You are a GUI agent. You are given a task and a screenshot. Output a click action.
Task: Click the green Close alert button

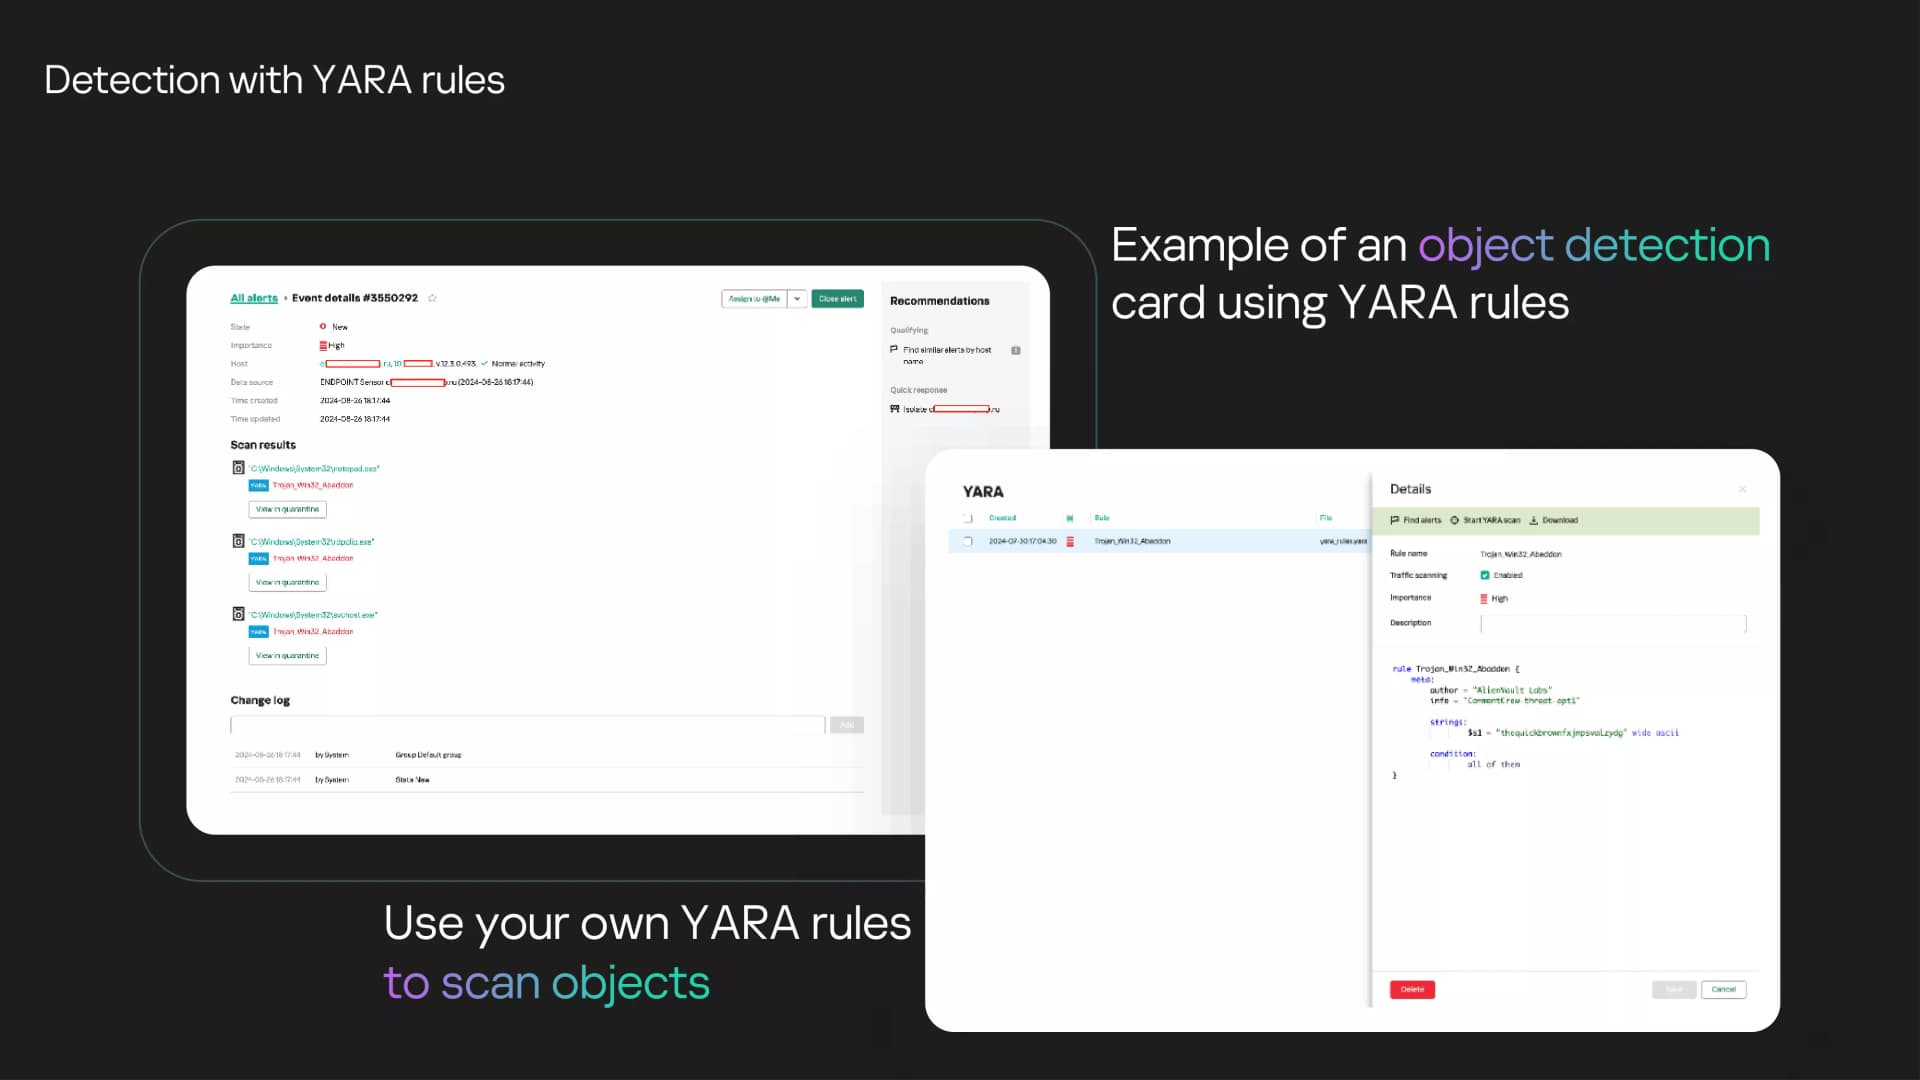point(837,299)
